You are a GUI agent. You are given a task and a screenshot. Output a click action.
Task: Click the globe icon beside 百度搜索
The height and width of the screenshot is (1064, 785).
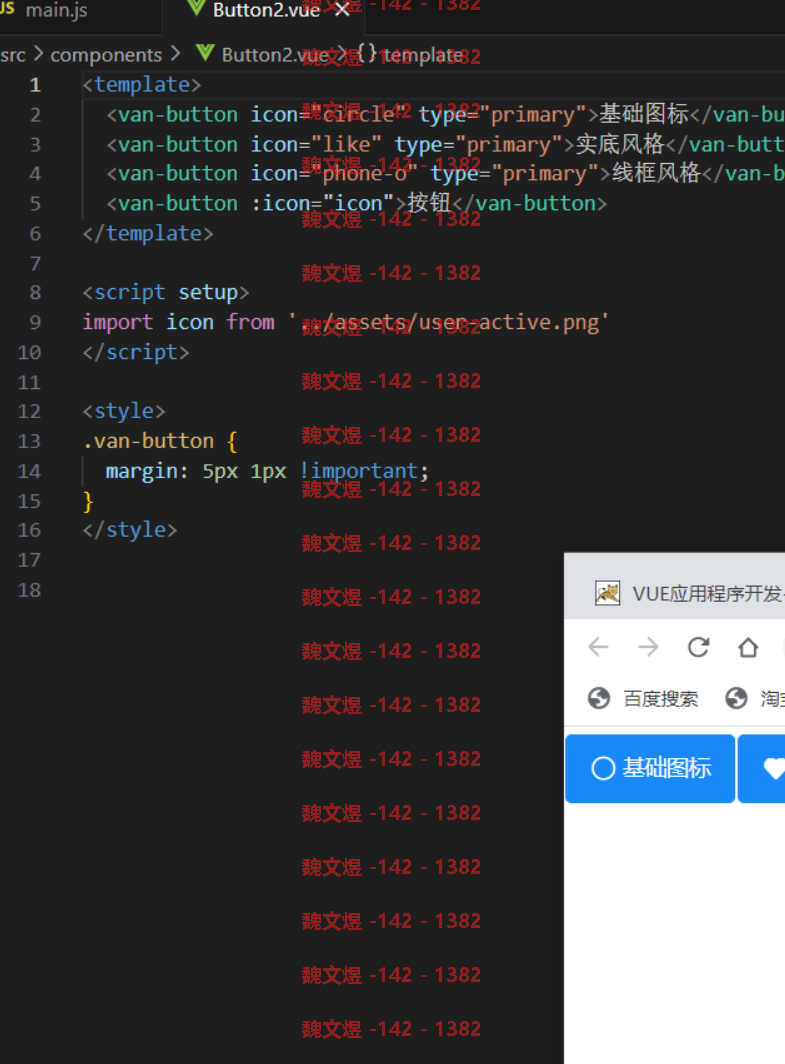(x=599, y=698)
